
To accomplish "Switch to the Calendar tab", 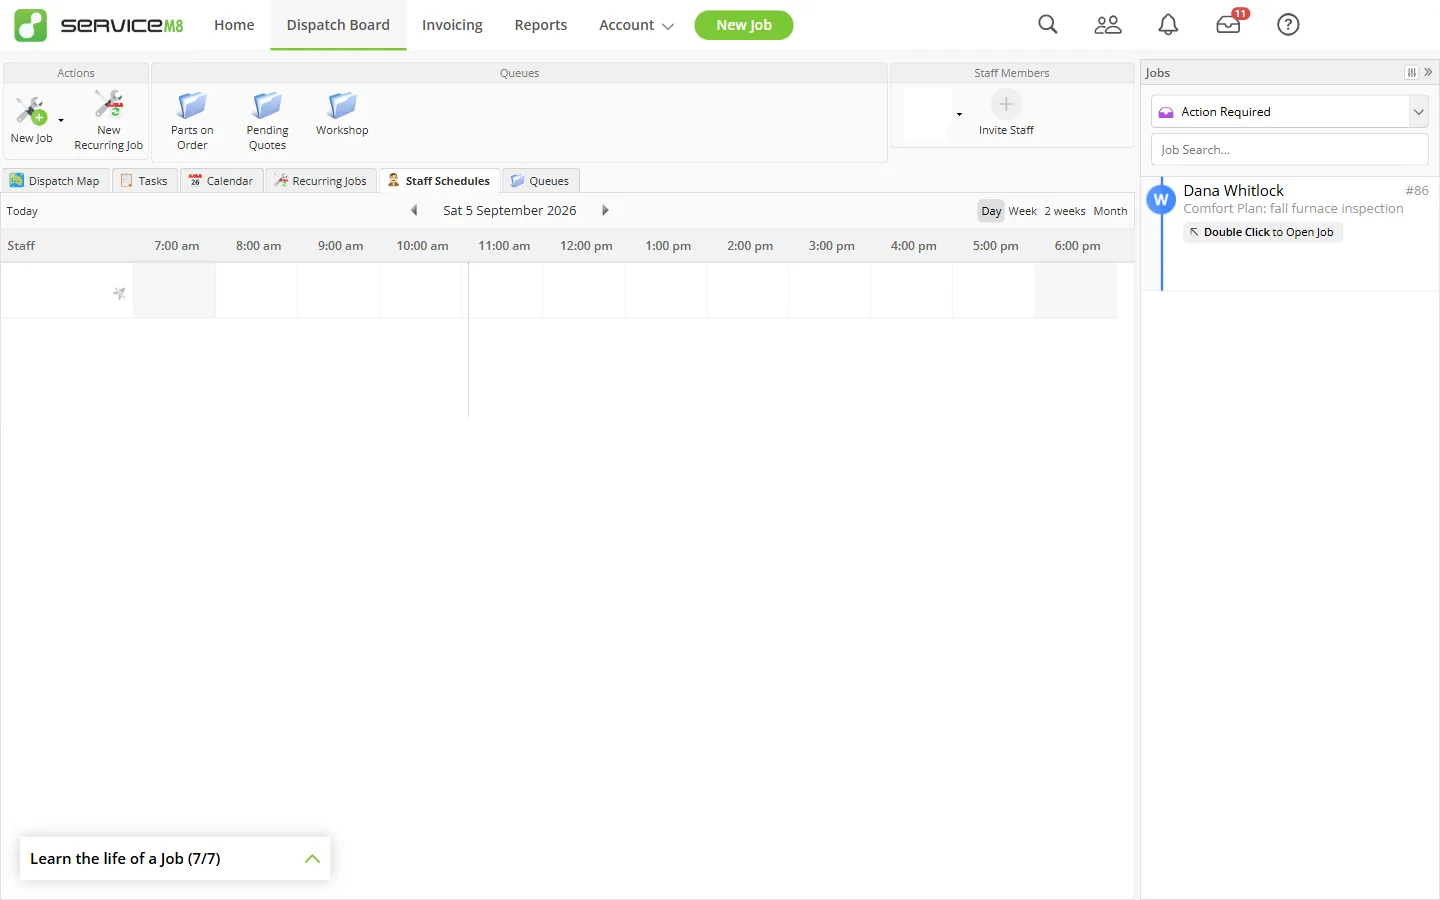I will [x=221, y=181].
